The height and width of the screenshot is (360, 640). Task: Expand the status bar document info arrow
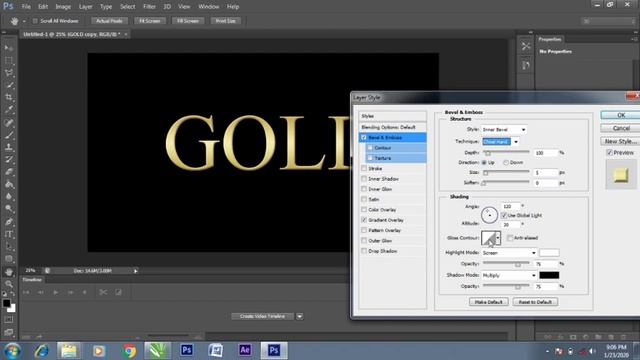click(x=136, y=271)
